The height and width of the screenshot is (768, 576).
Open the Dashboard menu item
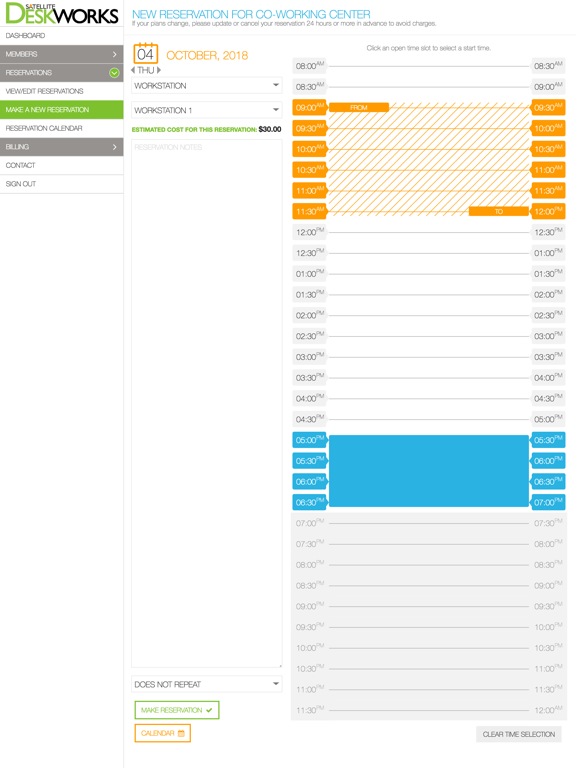(x=62, y=36)
